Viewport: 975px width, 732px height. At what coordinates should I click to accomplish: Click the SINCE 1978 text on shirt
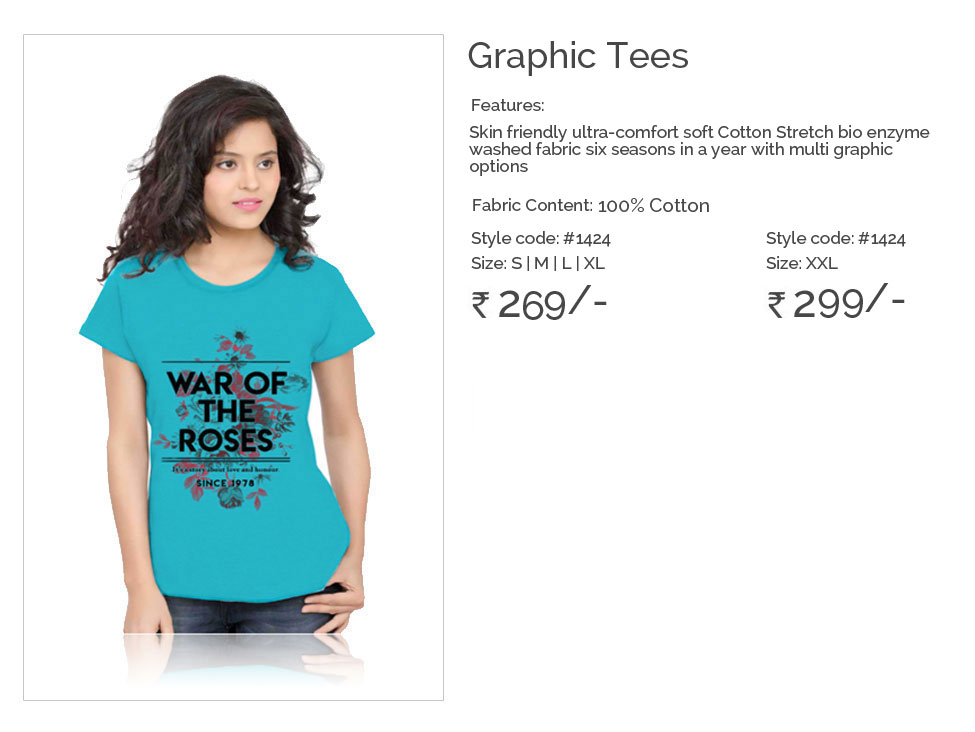click(225, 483)
